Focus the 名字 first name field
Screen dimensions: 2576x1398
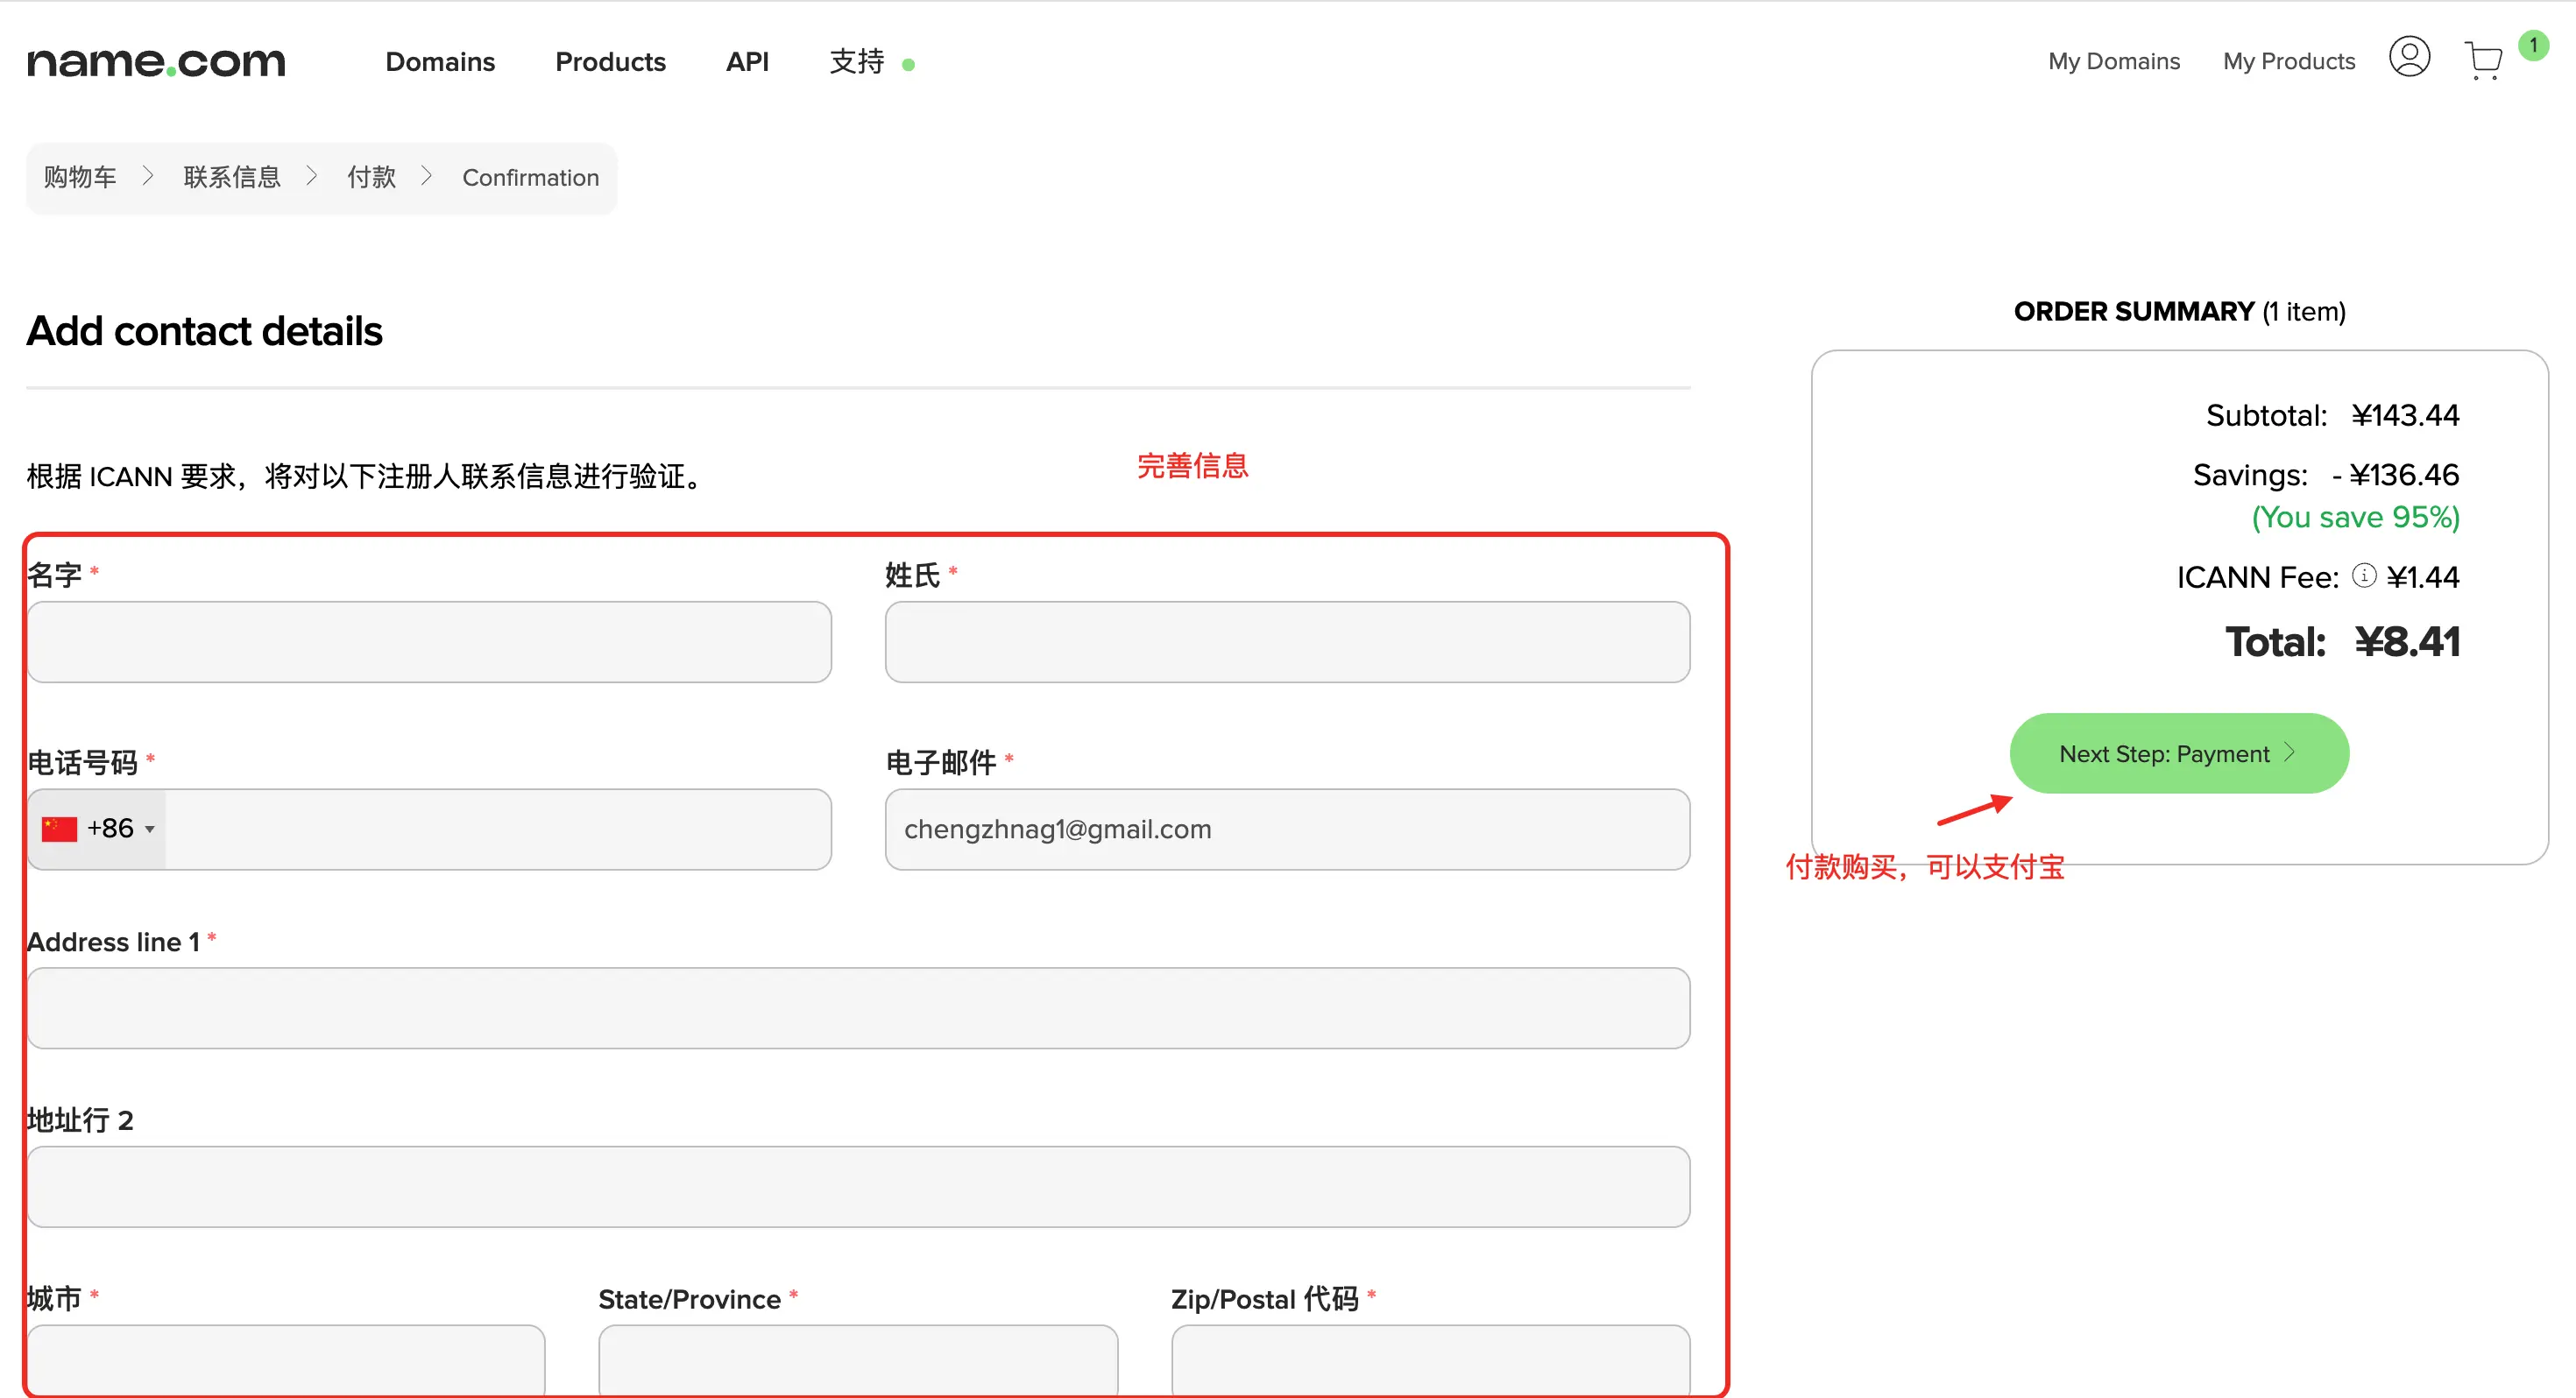[x=429, y=642]
